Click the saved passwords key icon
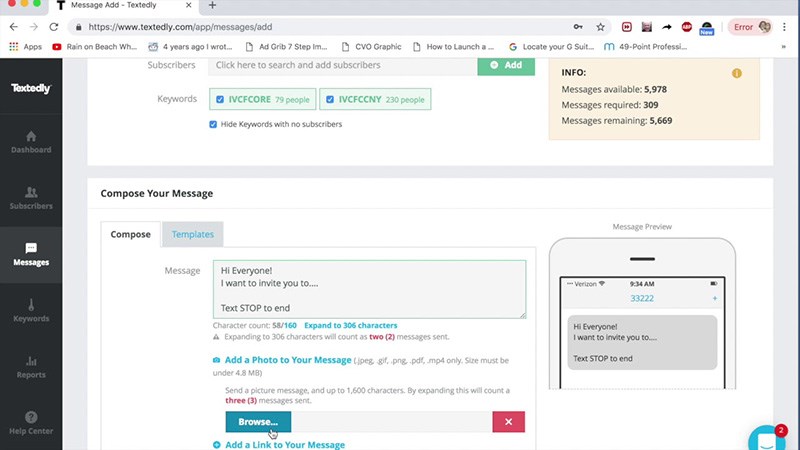The height and width of the screenshot is (450, 800). tap(578, 27)
